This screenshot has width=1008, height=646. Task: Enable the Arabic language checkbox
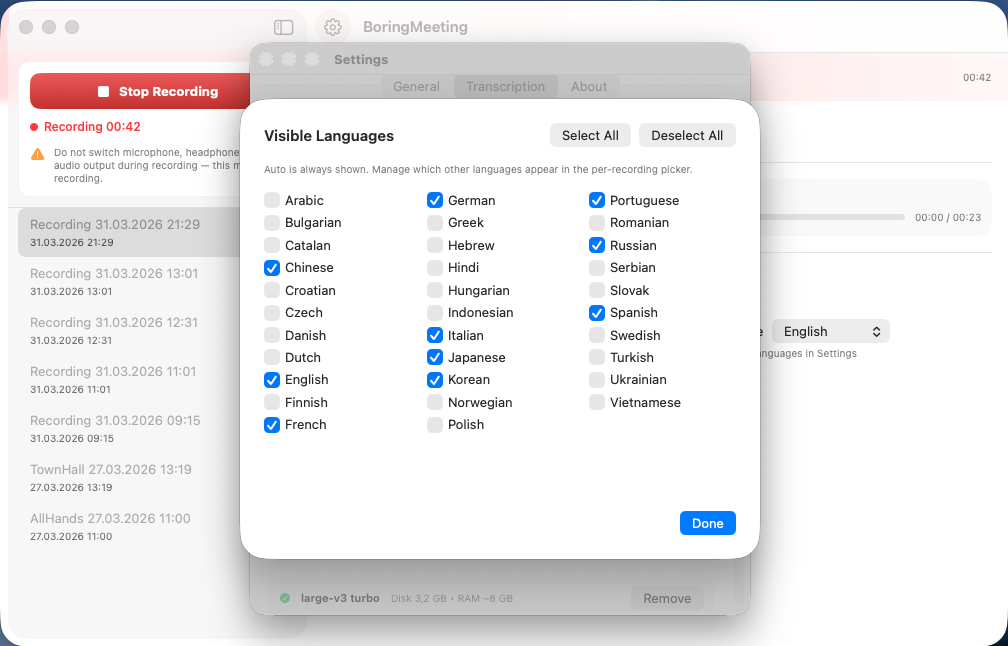272,200
